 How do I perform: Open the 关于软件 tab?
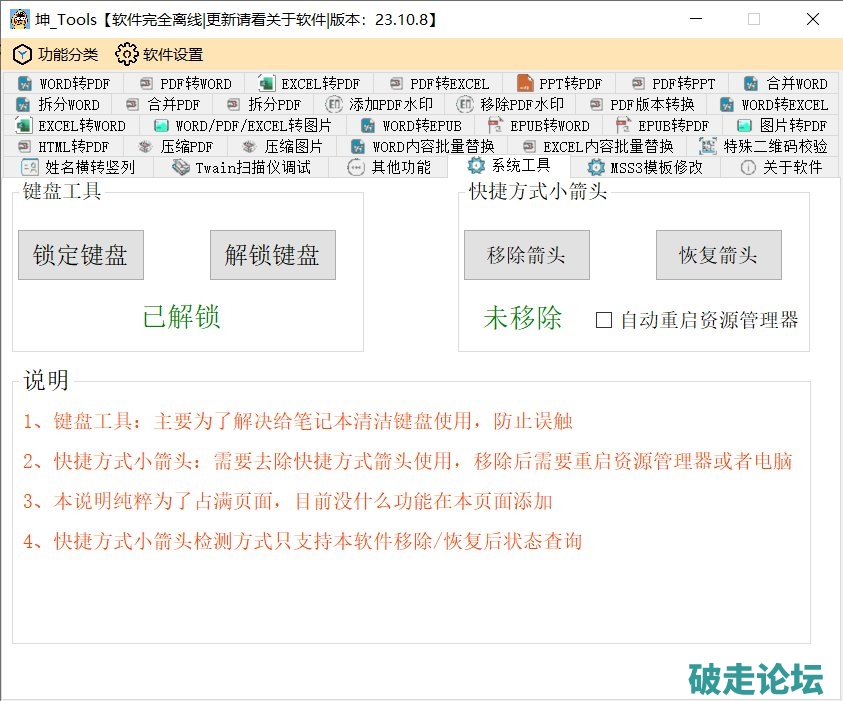781,168
